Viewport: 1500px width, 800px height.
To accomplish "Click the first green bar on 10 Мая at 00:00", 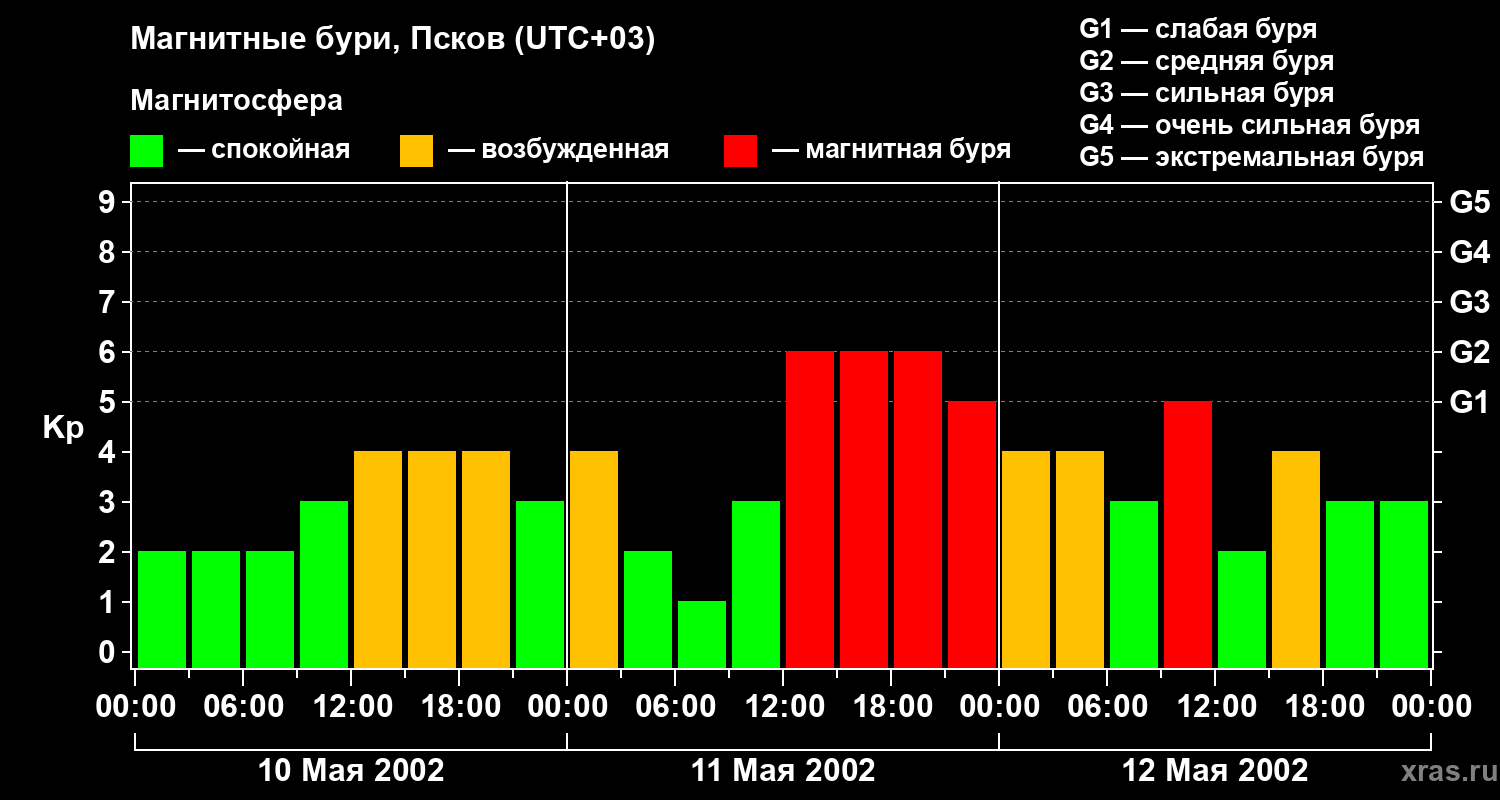I will 162,609.
